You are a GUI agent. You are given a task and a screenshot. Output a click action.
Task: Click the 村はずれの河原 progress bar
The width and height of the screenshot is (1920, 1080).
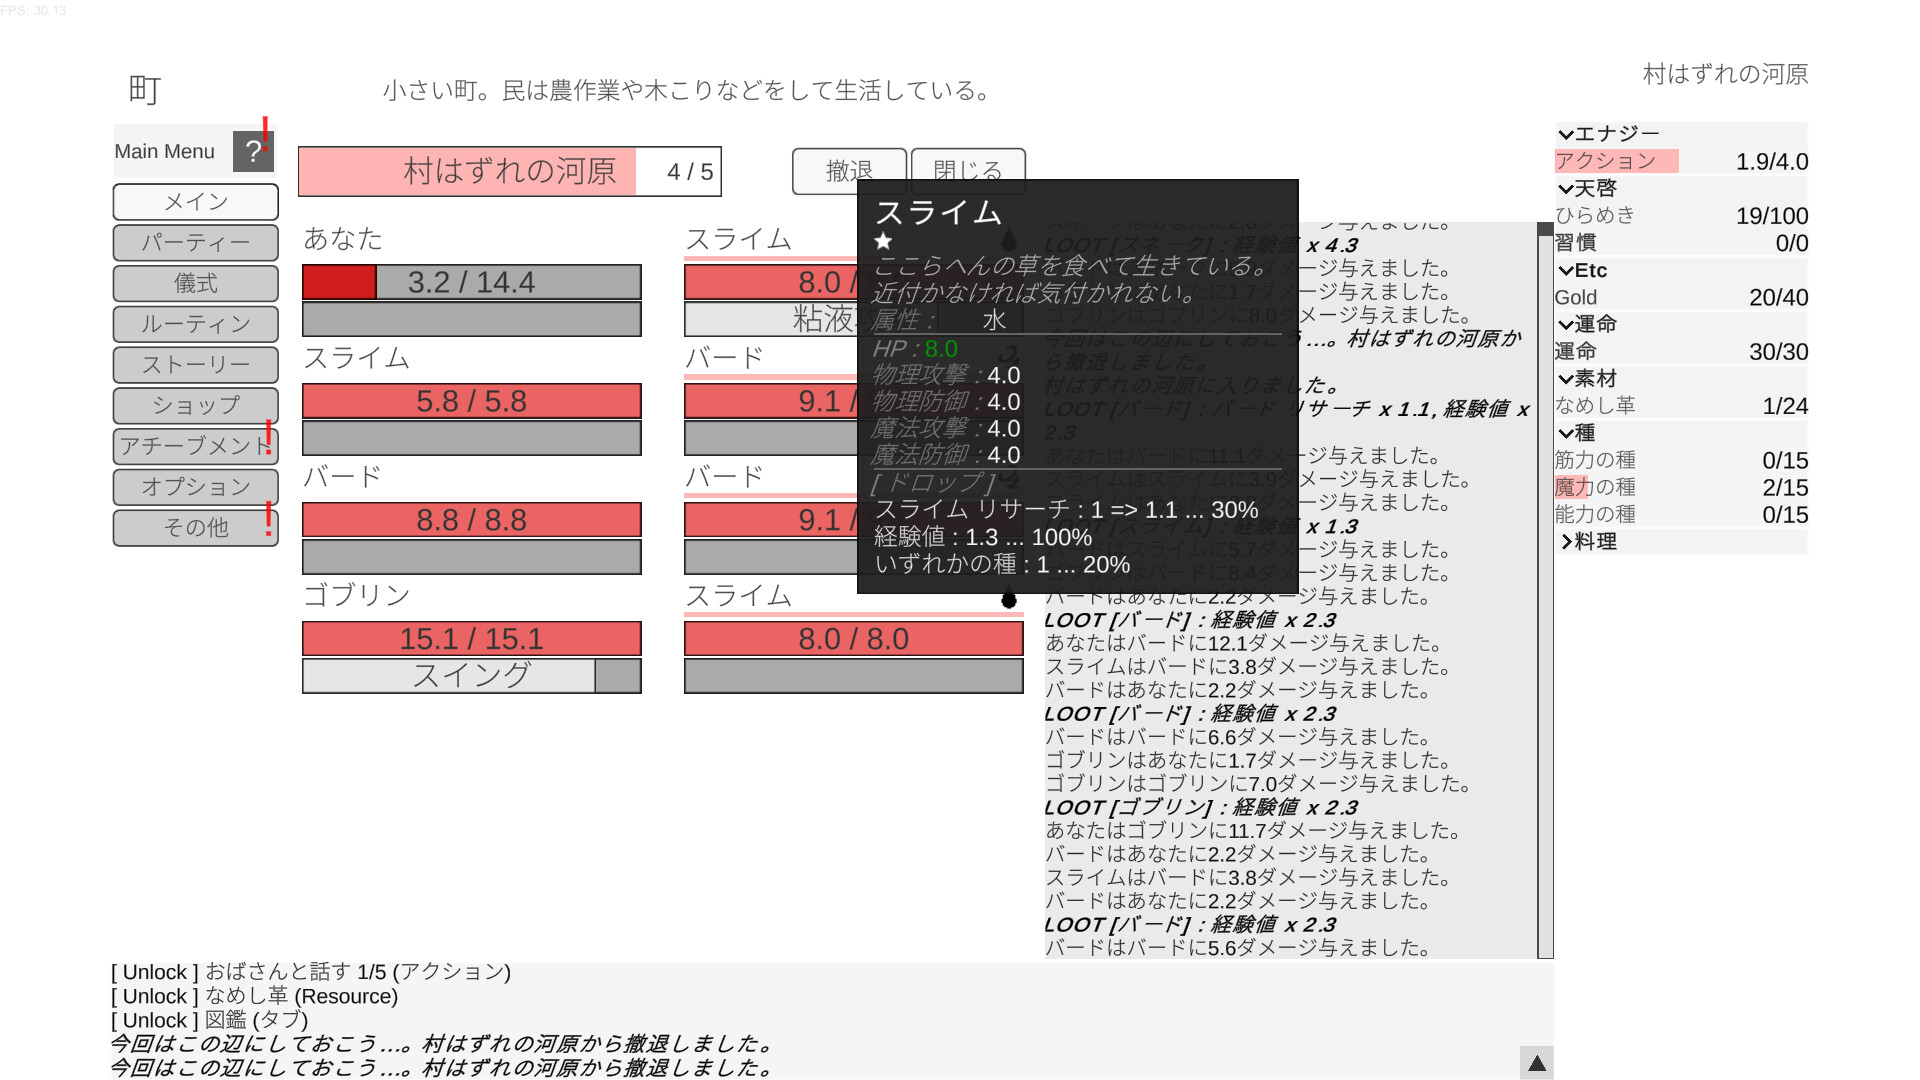point(509,172)
